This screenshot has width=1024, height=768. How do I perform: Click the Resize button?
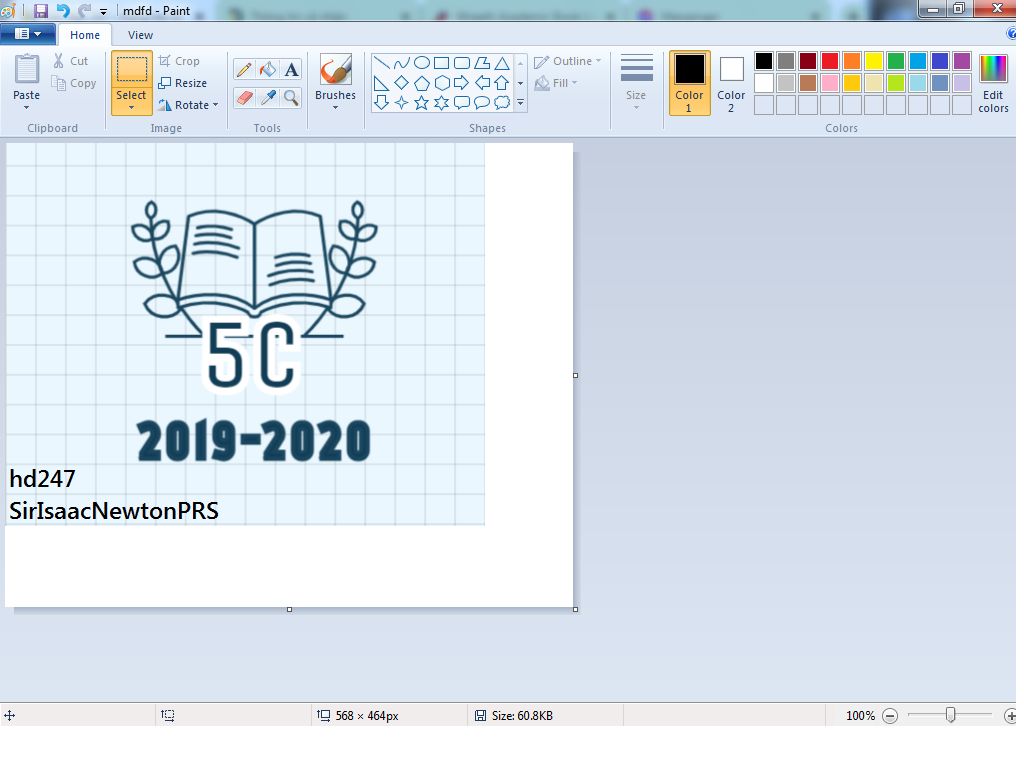(183, 83)
